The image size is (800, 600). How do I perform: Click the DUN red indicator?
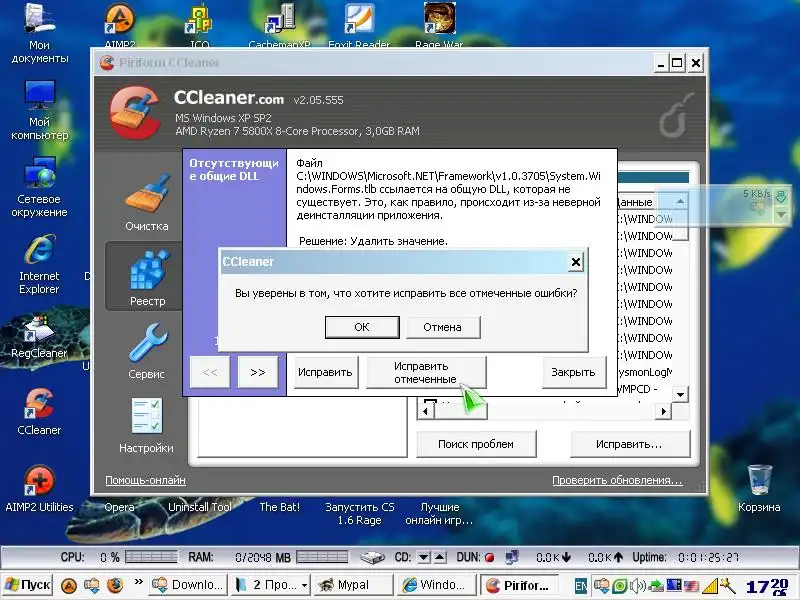coord(489,558)
